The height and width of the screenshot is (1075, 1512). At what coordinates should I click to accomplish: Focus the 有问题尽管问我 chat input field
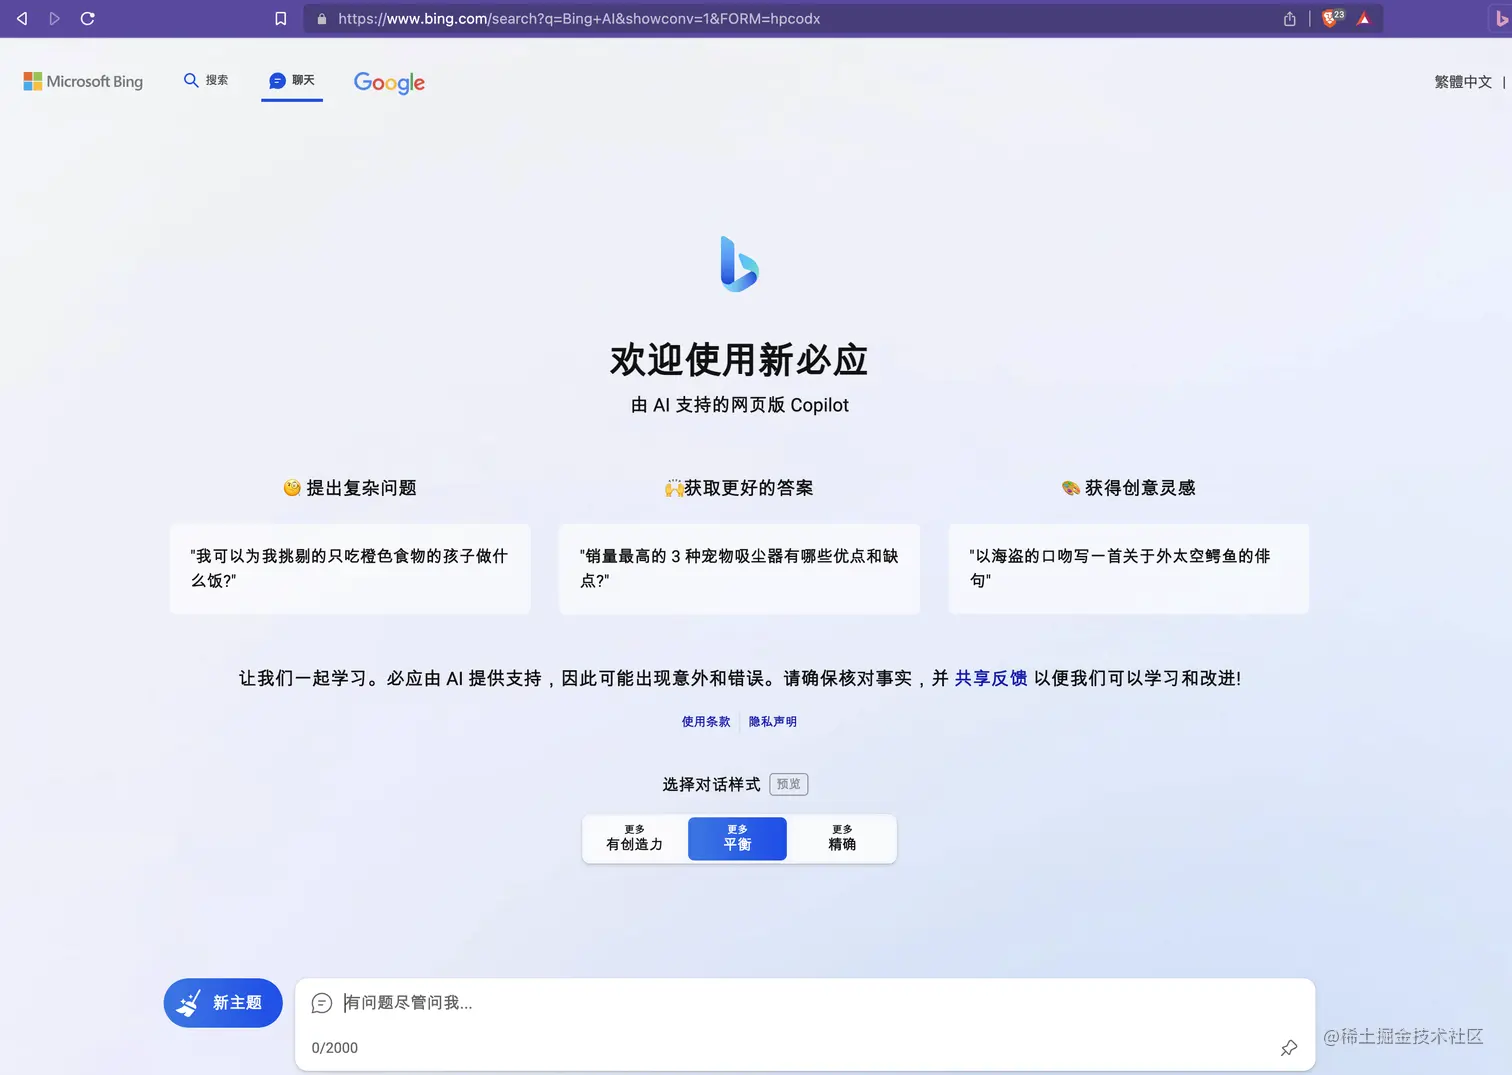[x=805, y=1003]
